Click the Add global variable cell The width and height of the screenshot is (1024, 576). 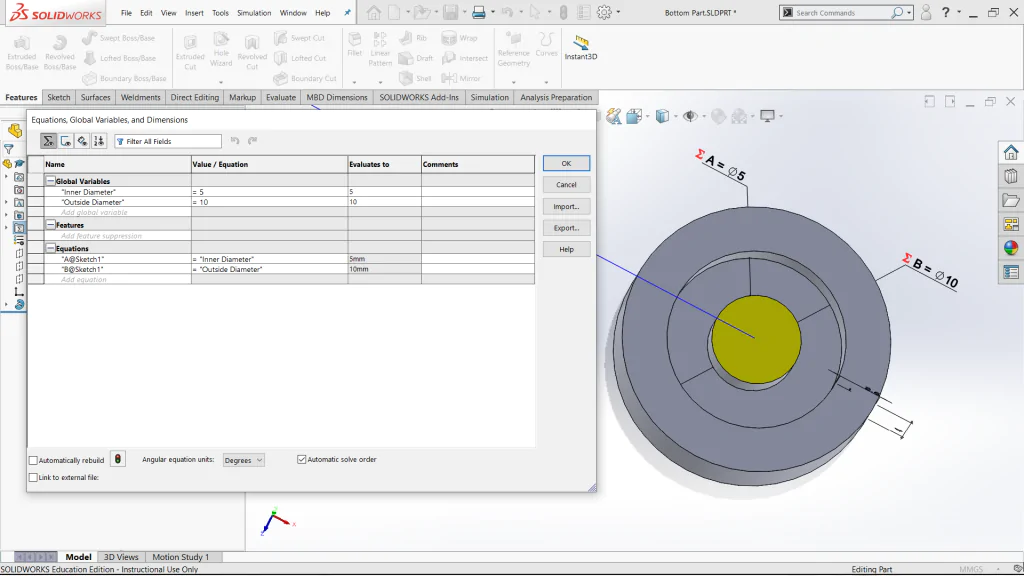tap(118, 212)
